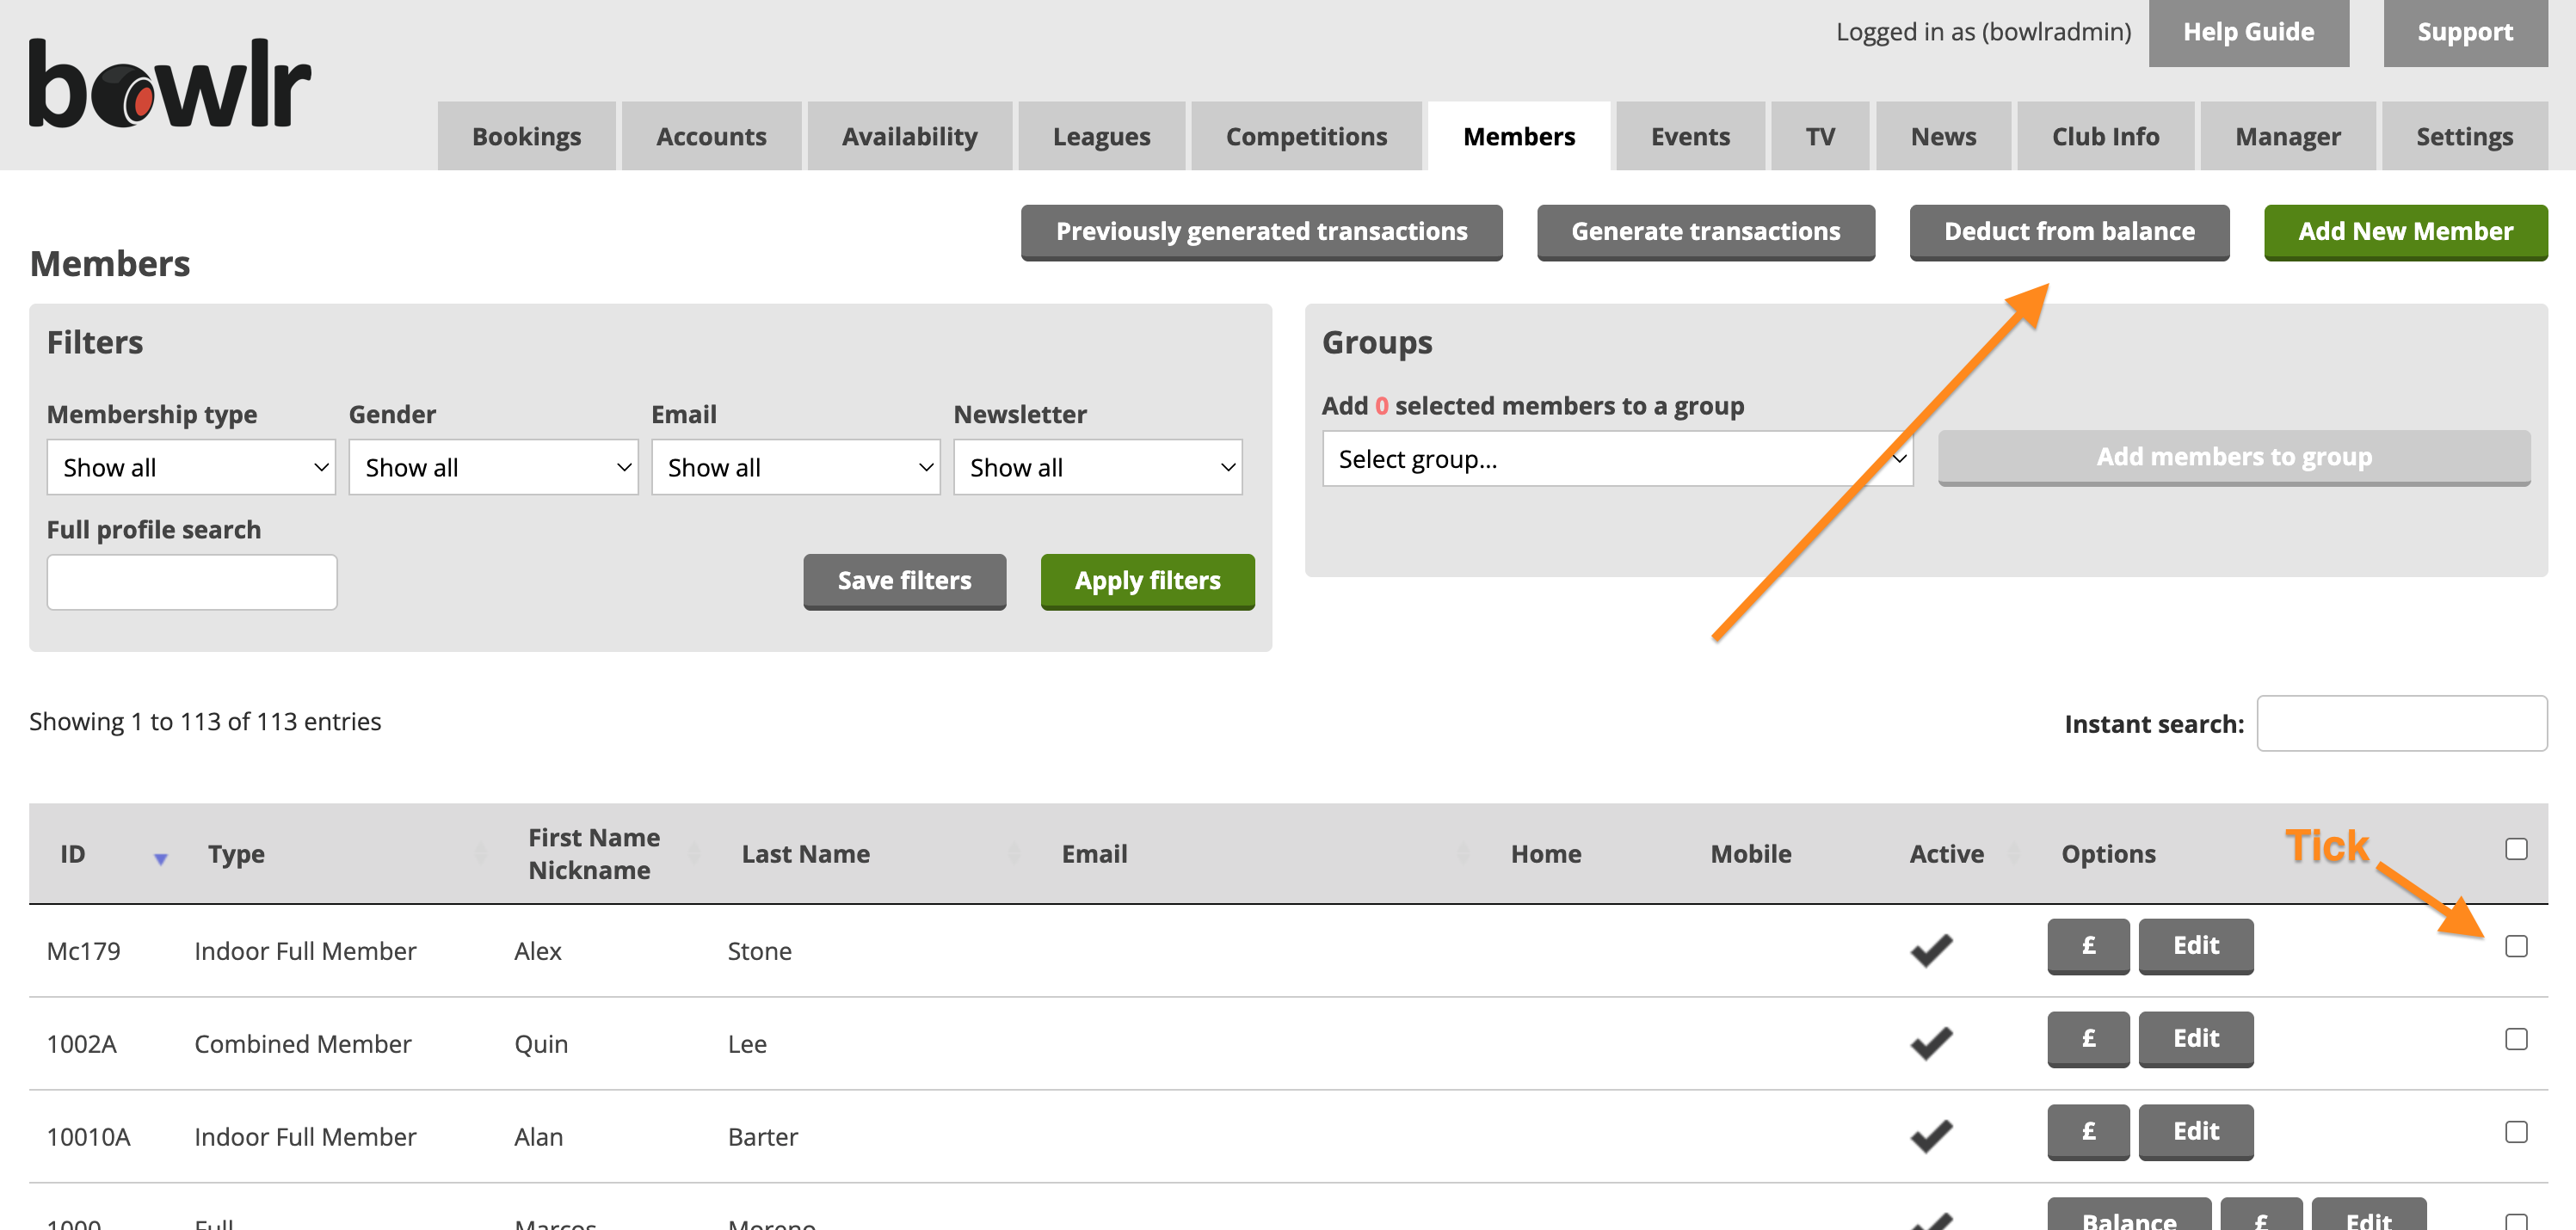Switch to the Bookings tab

tap(526, 136)
